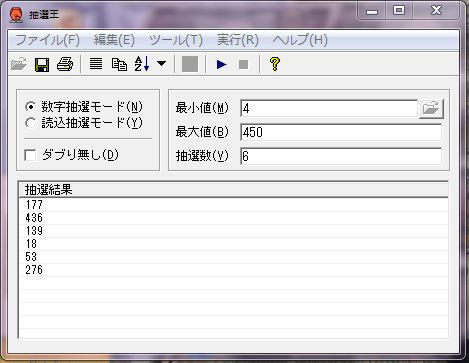Image resolution: width=469 pixels, height=363 pixels.
Task: Open the 実行(R) menu
Action: (238, 40)
